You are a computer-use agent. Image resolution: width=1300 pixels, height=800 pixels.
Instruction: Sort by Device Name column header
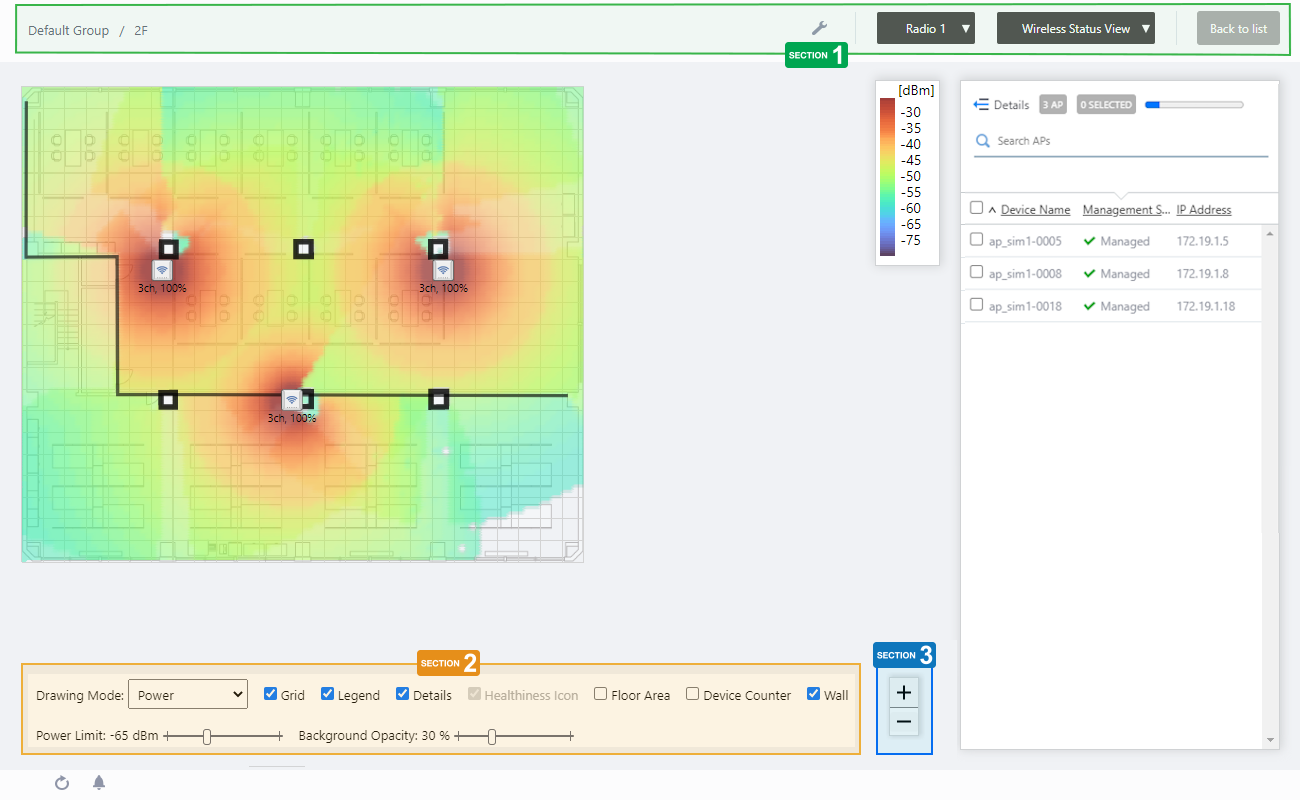point(1035,210)
